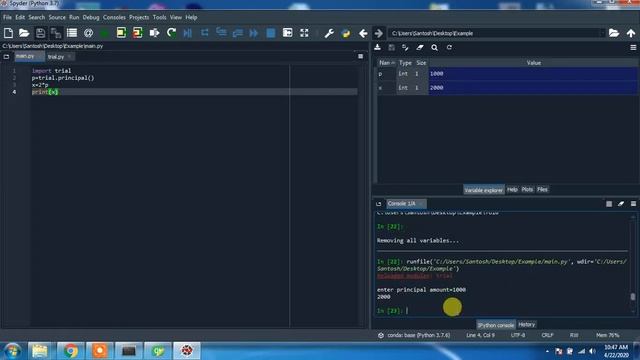The height and width of the screenshot is (360, 640).
Task: Open Run menu
Action: pyautogui.click(x=74, y=17)
